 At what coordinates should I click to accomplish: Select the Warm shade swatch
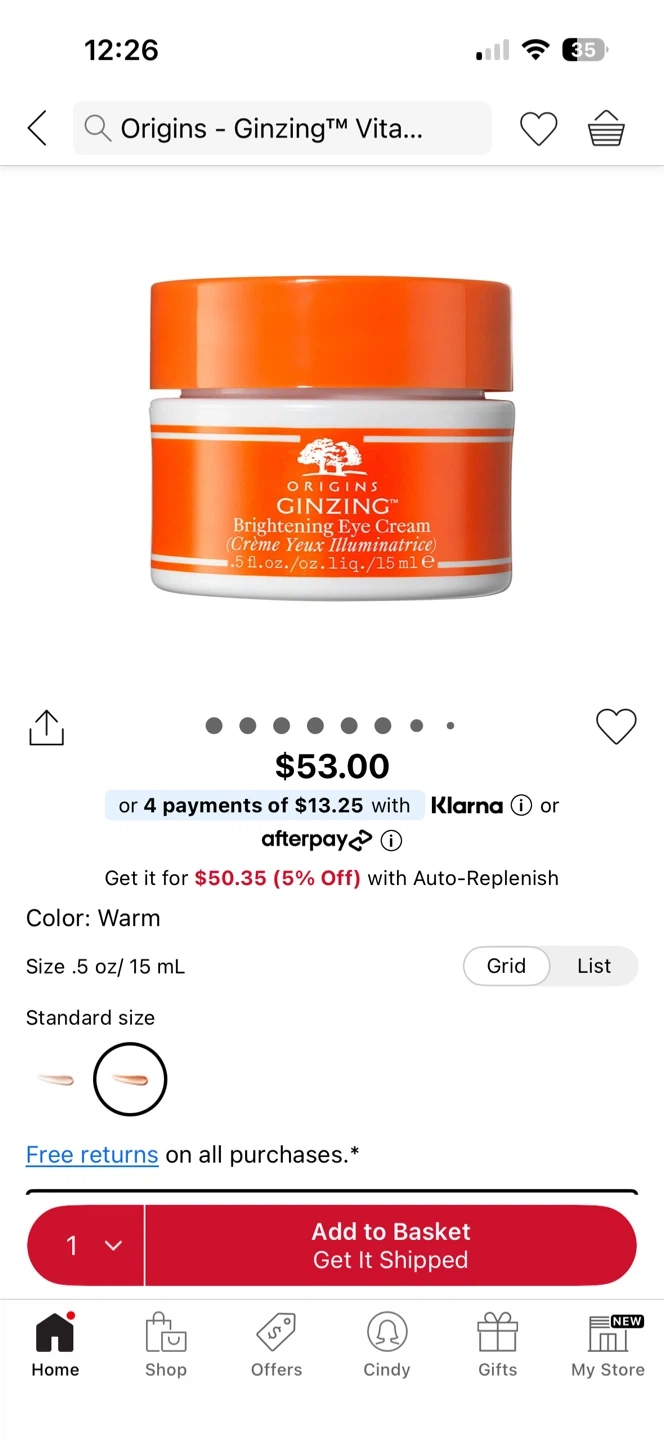click(x=130, y=1079)
